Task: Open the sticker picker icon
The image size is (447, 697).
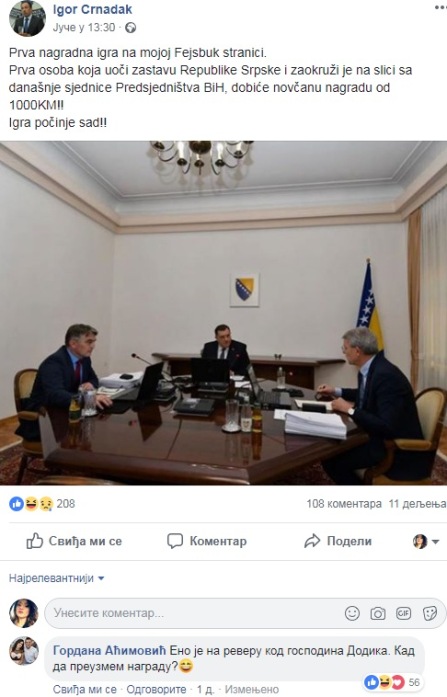Action: tap(429, 613)
